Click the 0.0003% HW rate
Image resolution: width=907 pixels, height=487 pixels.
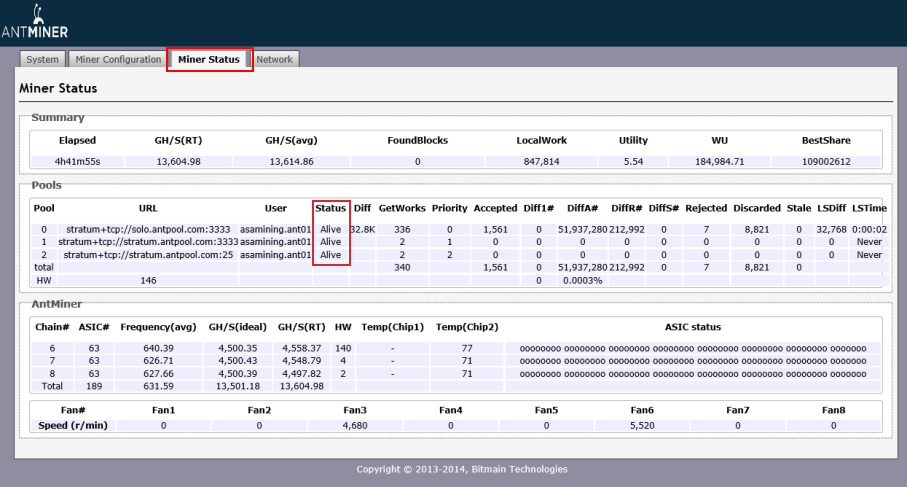click(x=582, y=281)
